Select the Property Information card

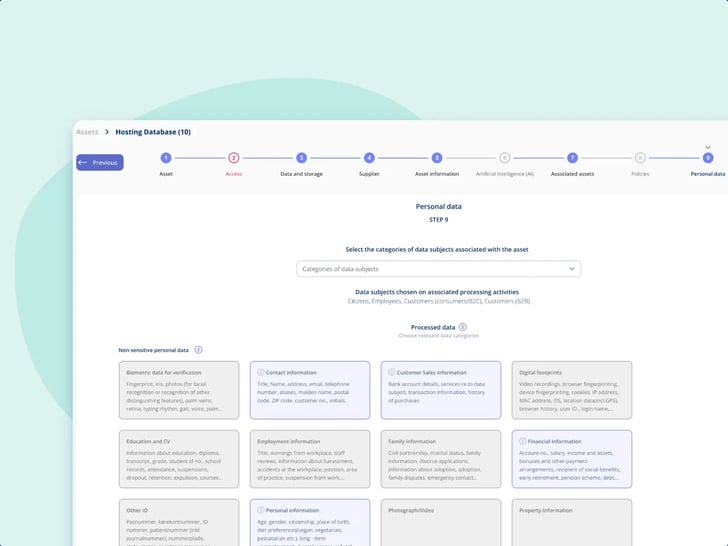[572, 523]
